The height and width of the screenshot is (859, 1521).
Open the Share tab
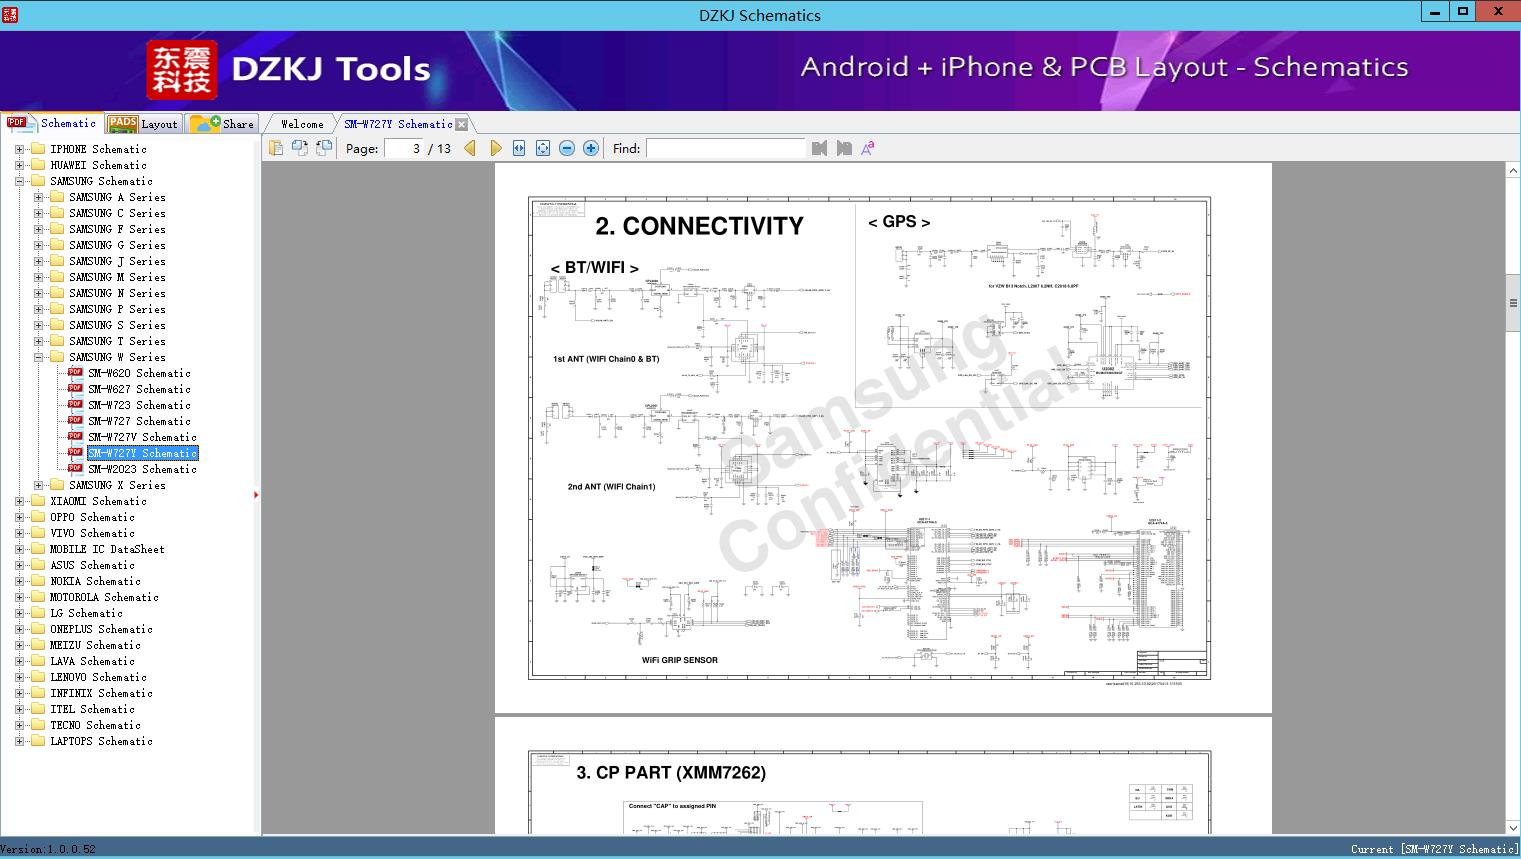tap(222, 124)
